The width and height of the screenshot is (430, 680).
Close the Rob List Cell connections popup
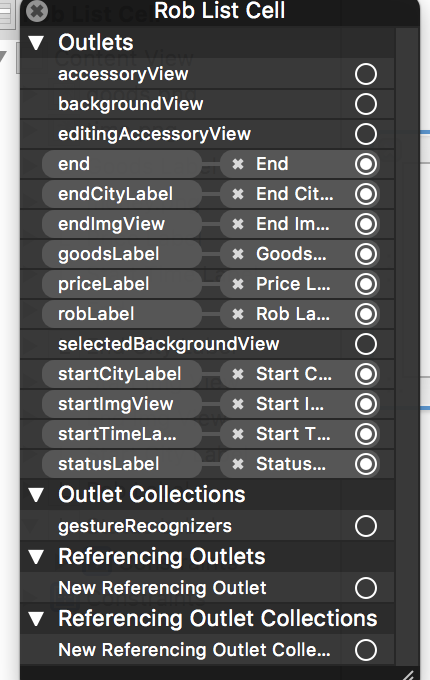pos(37,11)
